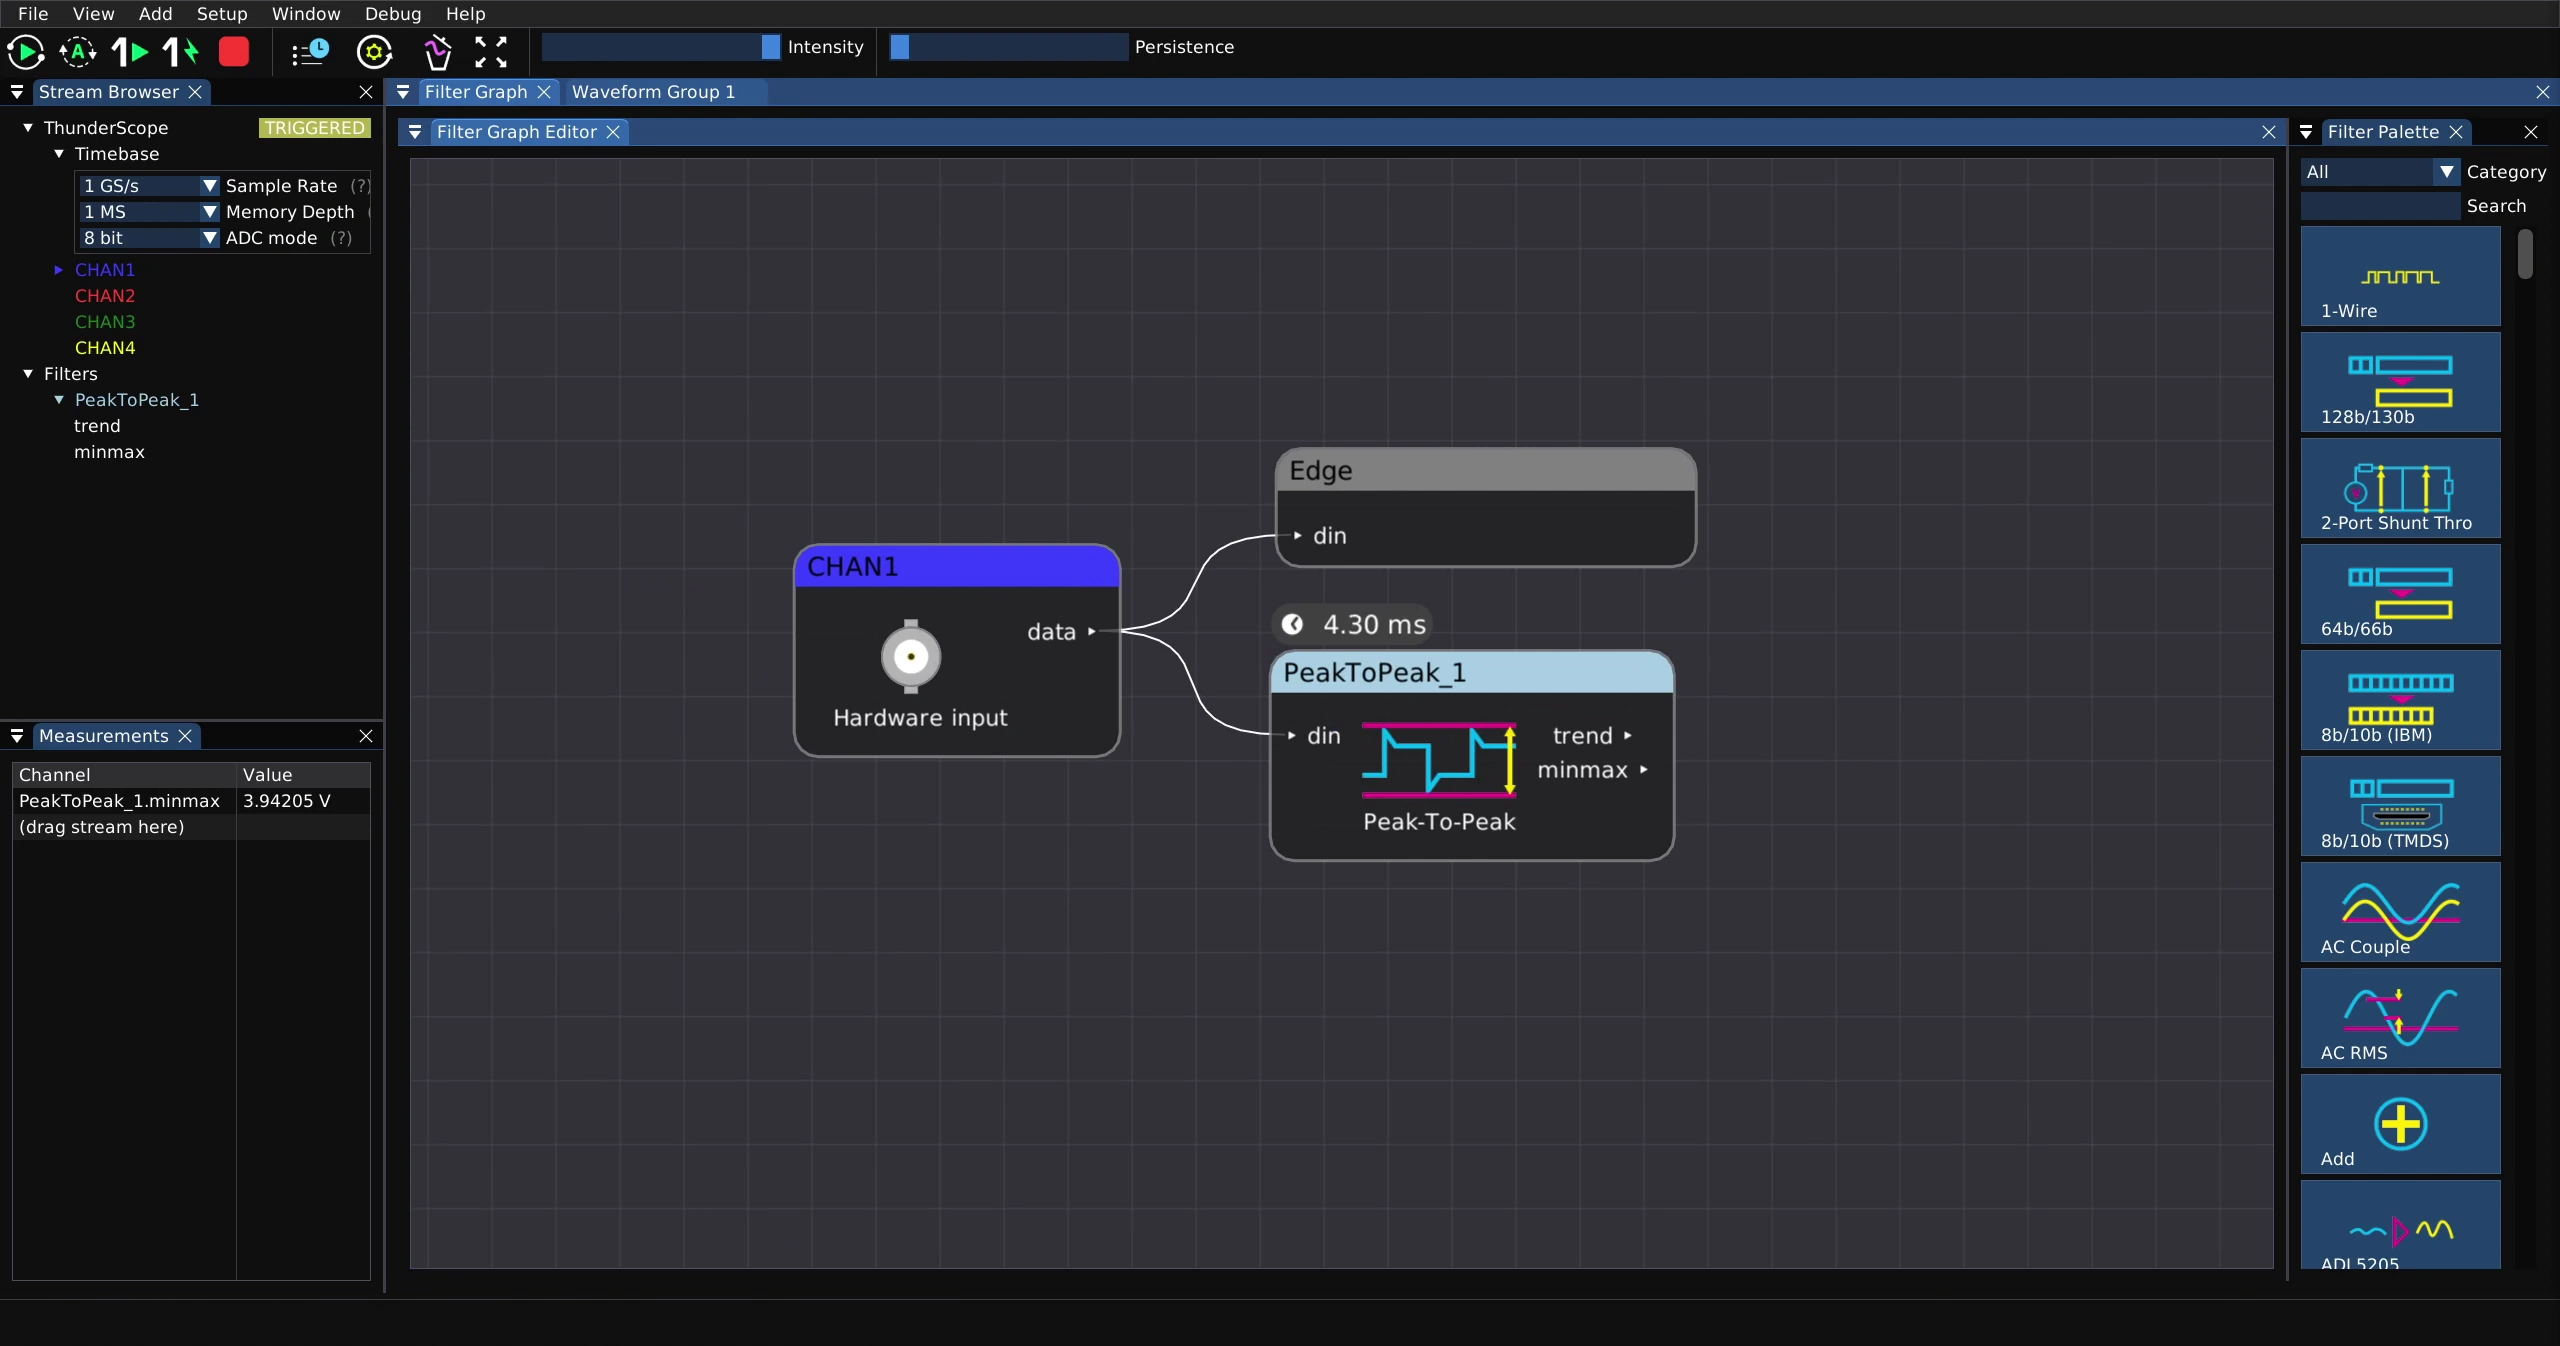Collapse the ThunderScope tree node
Image resolution: width=2560 pixels, height=1346 pixels.
(28, 128)
